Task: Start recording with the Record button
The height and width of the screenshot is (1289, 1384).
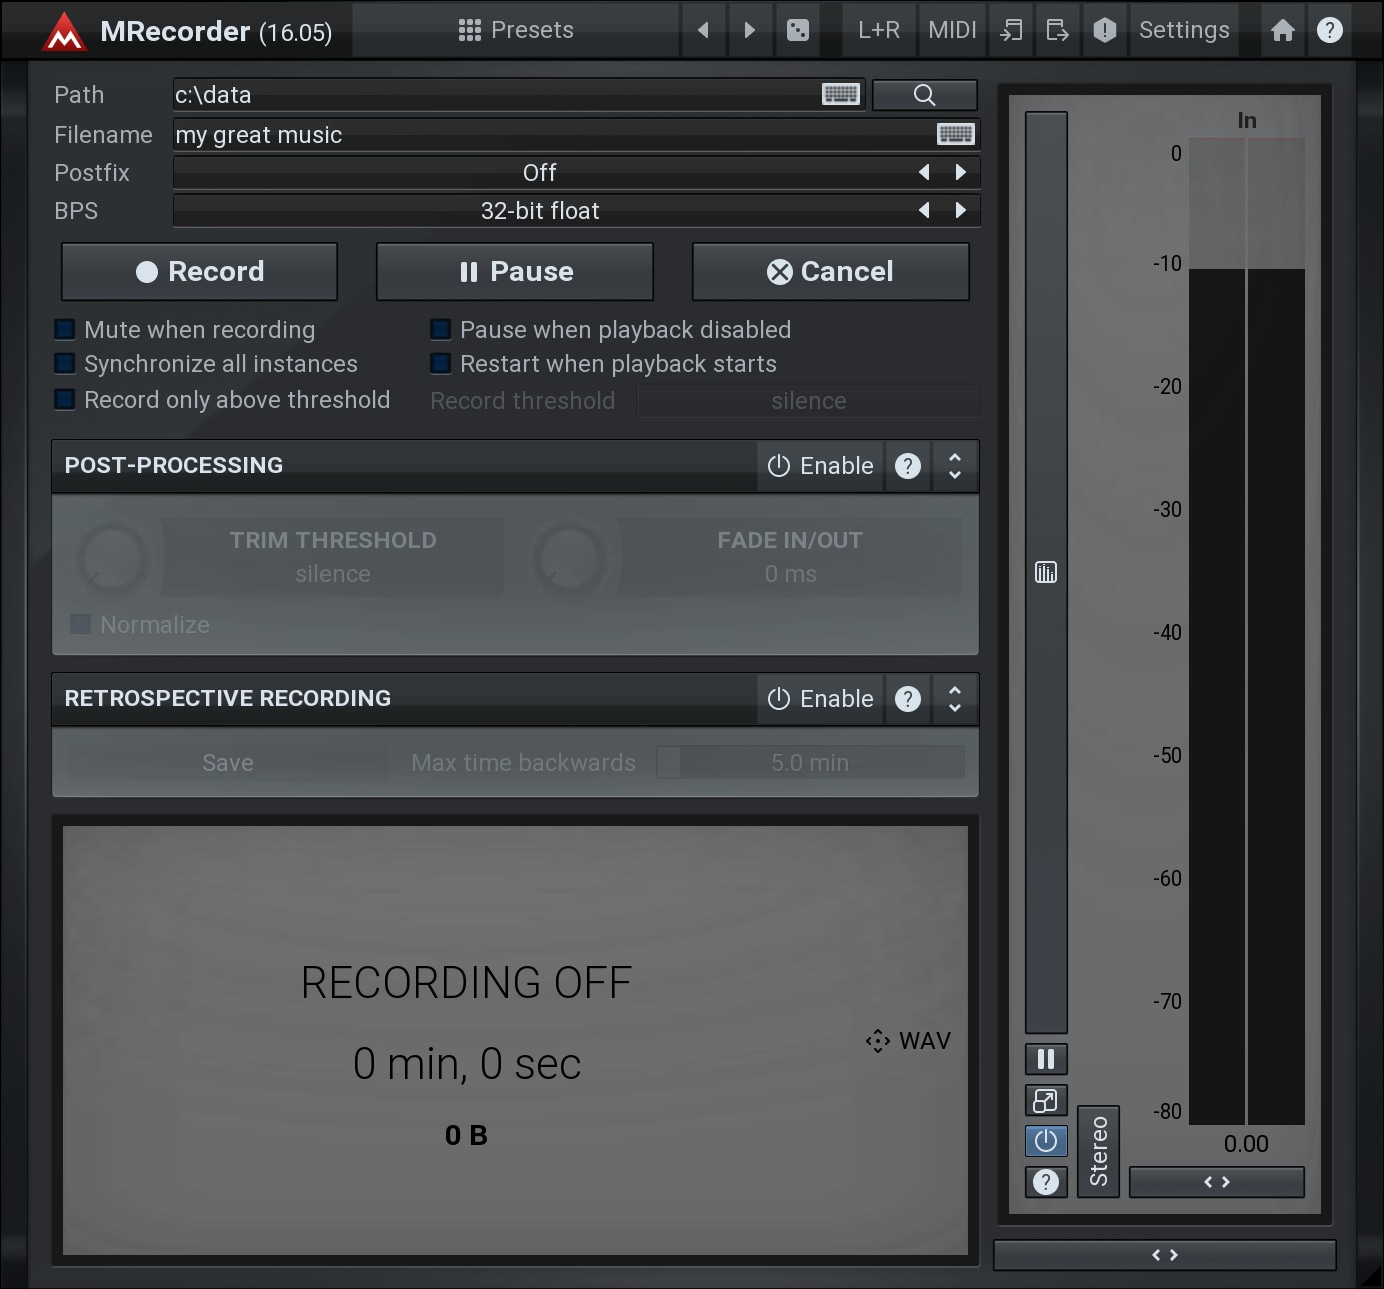Action: [200, 272]
